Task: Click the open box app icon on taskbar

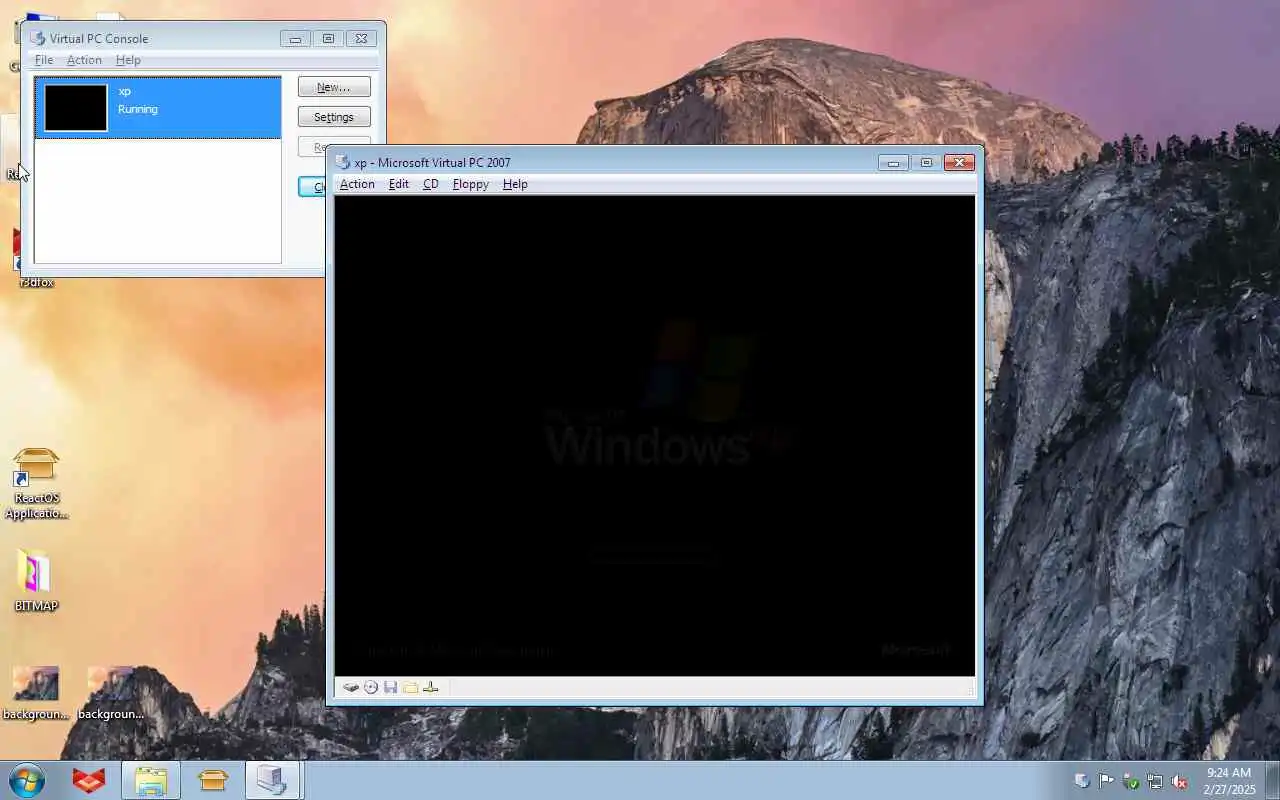Action: coord(213,780)
